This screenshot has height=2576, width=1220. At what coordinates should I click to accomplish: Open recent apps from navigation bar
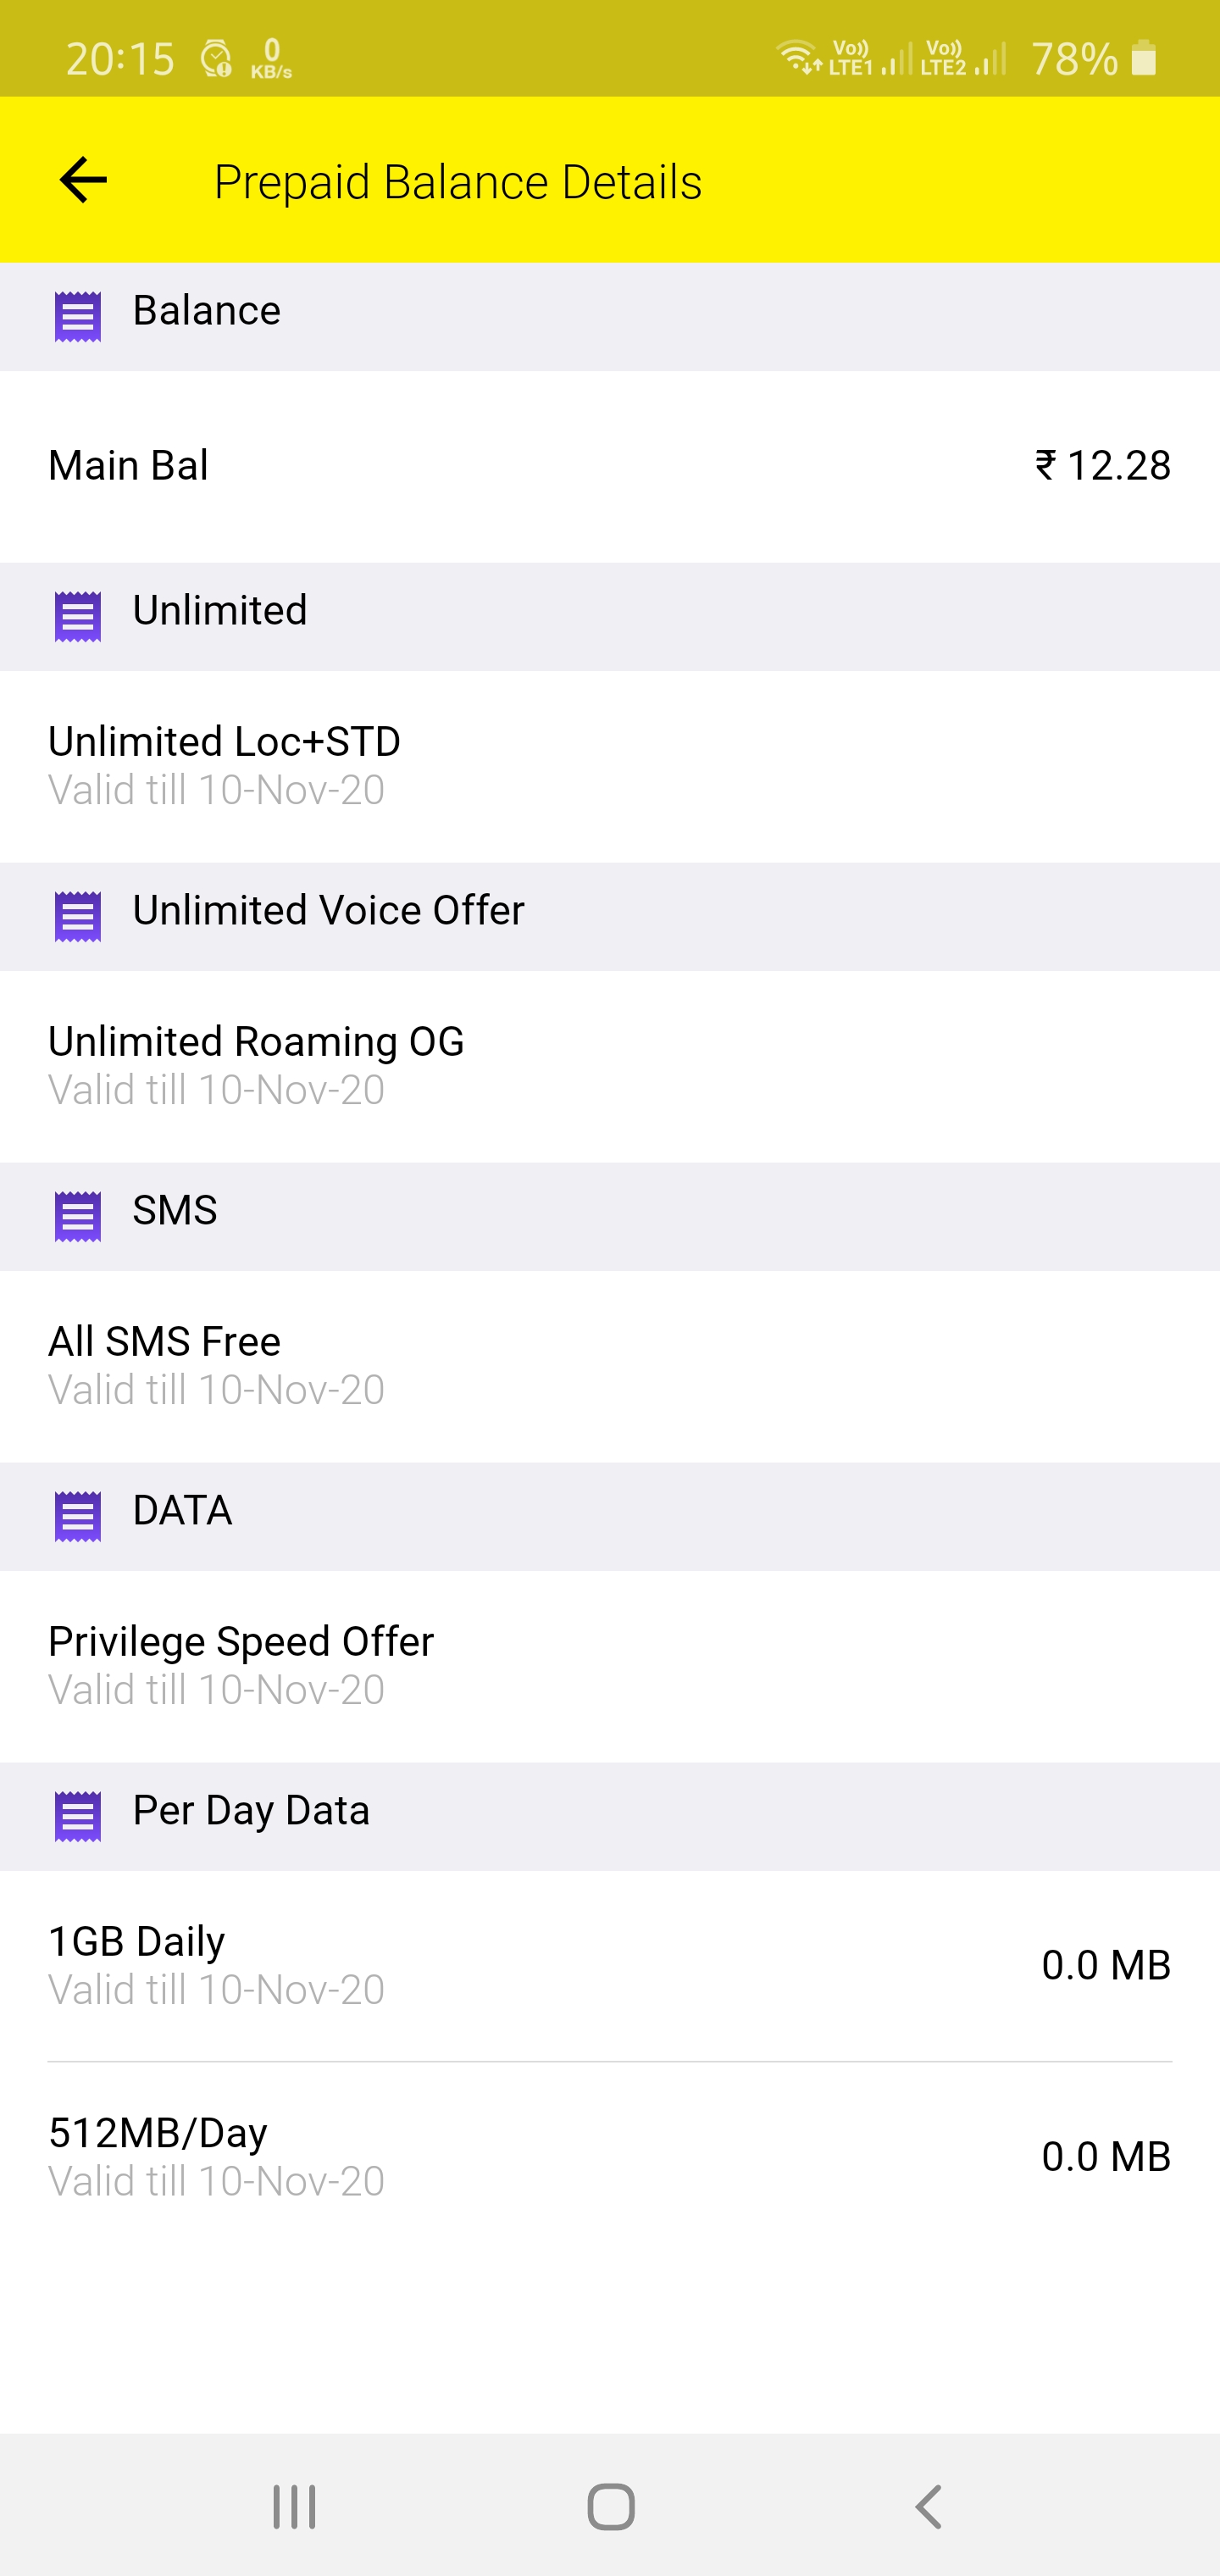pos(294,2506)
